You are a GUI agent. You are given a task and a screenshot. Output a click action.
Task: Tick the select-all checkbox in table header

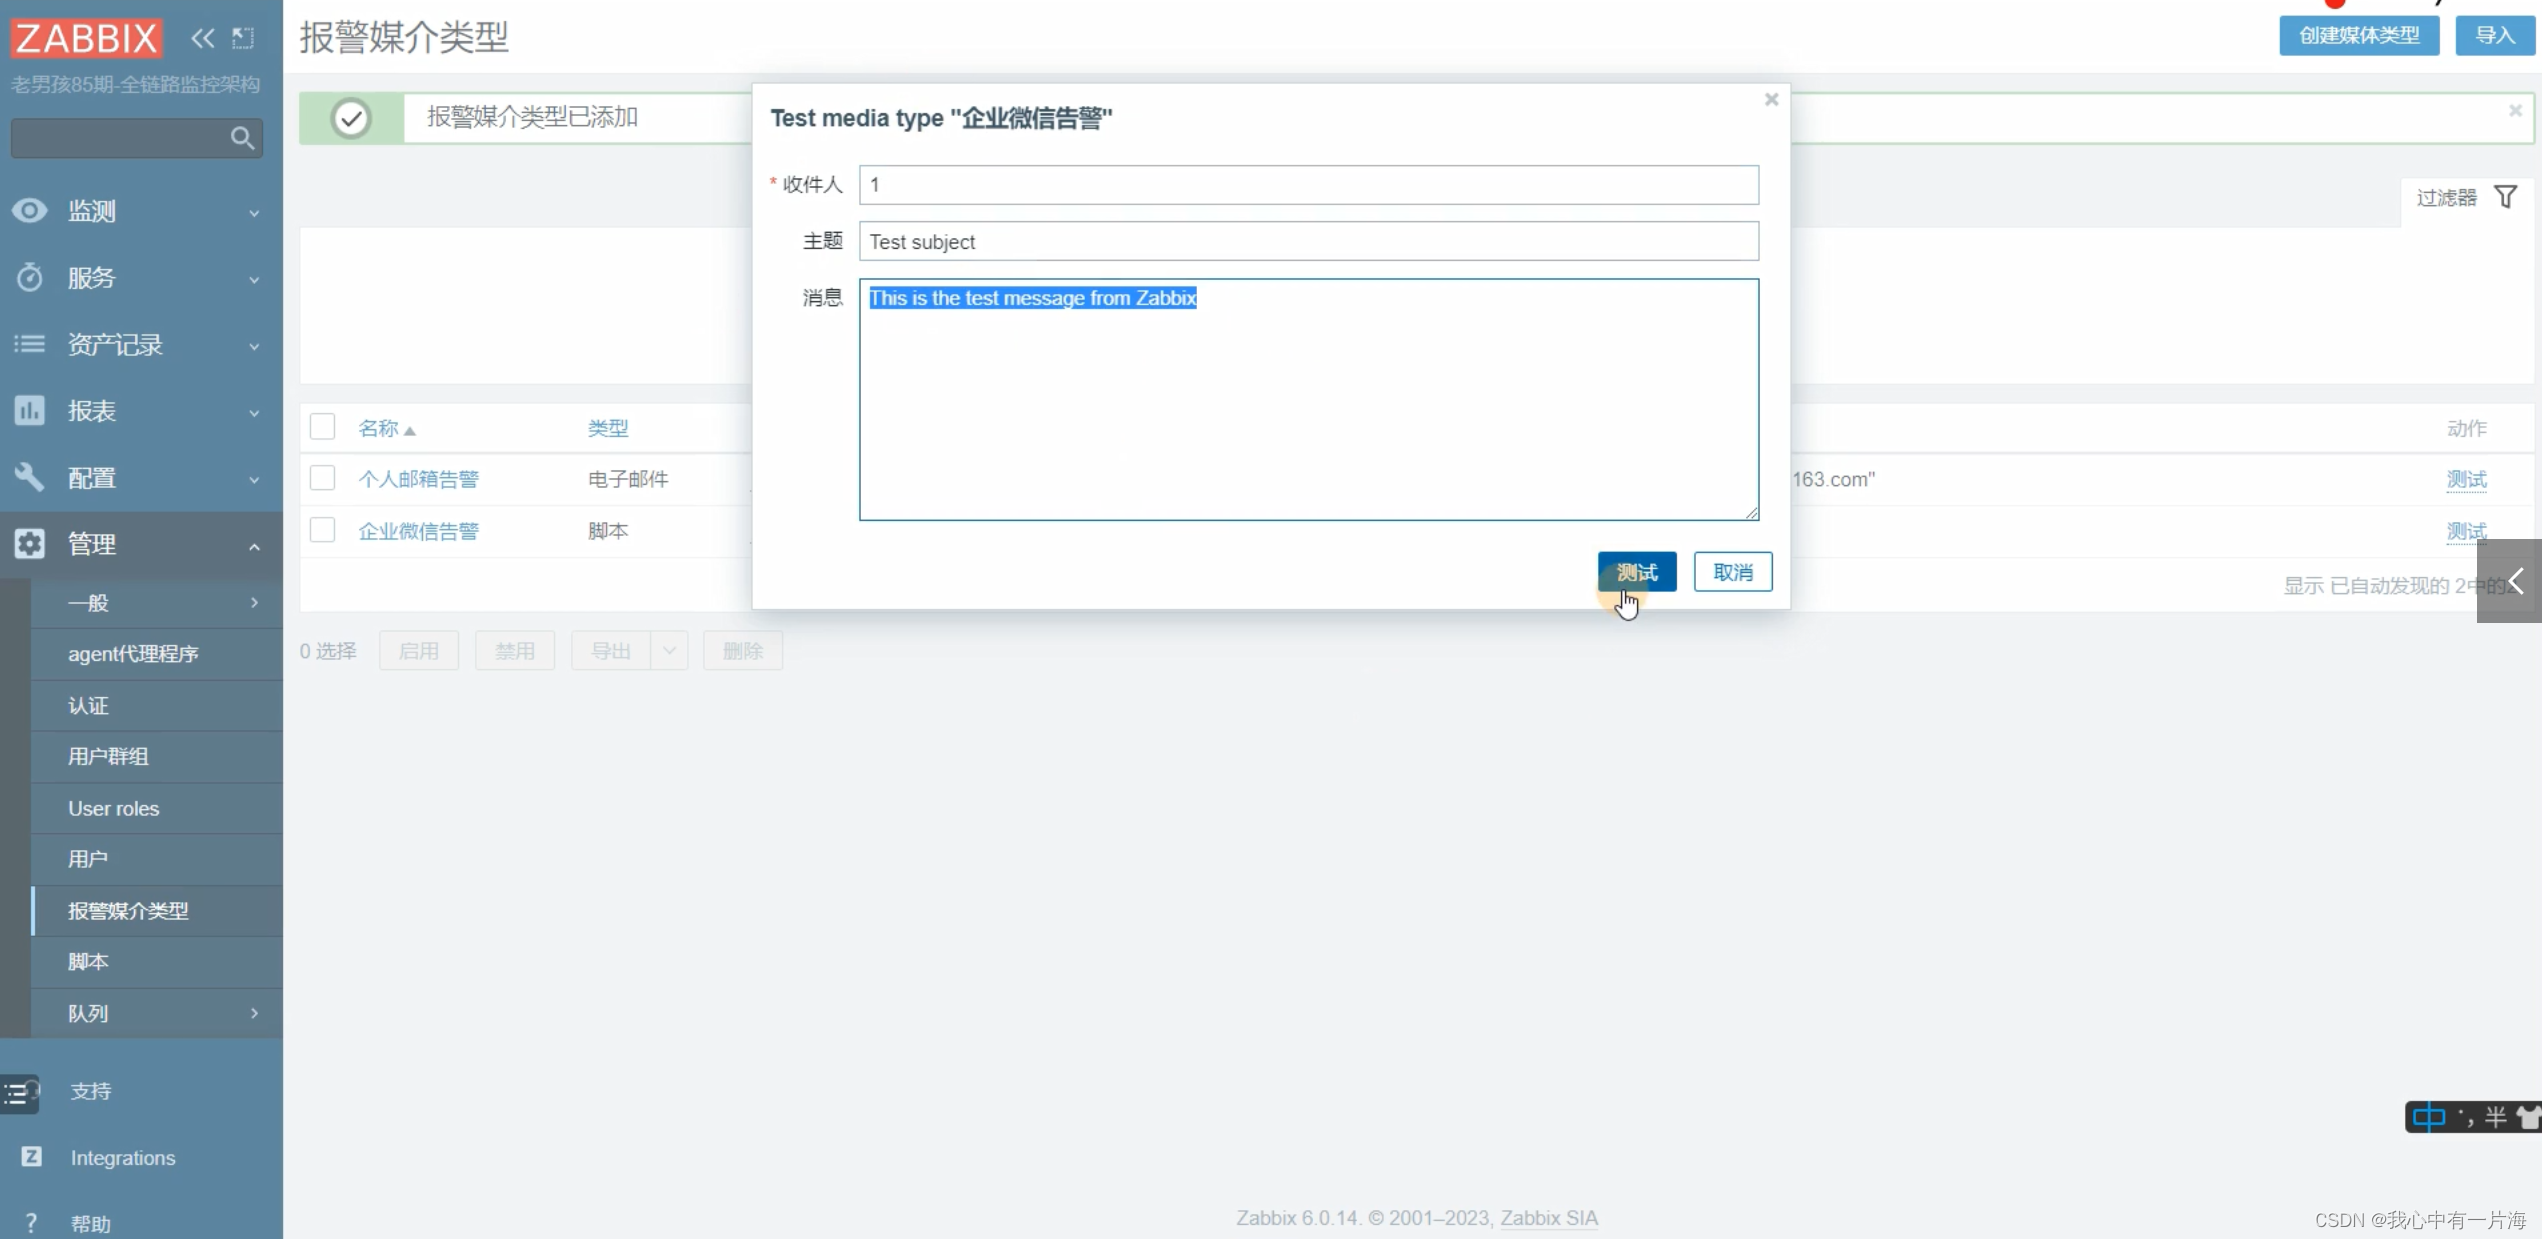pyautogui.click(x=322, y=427)
